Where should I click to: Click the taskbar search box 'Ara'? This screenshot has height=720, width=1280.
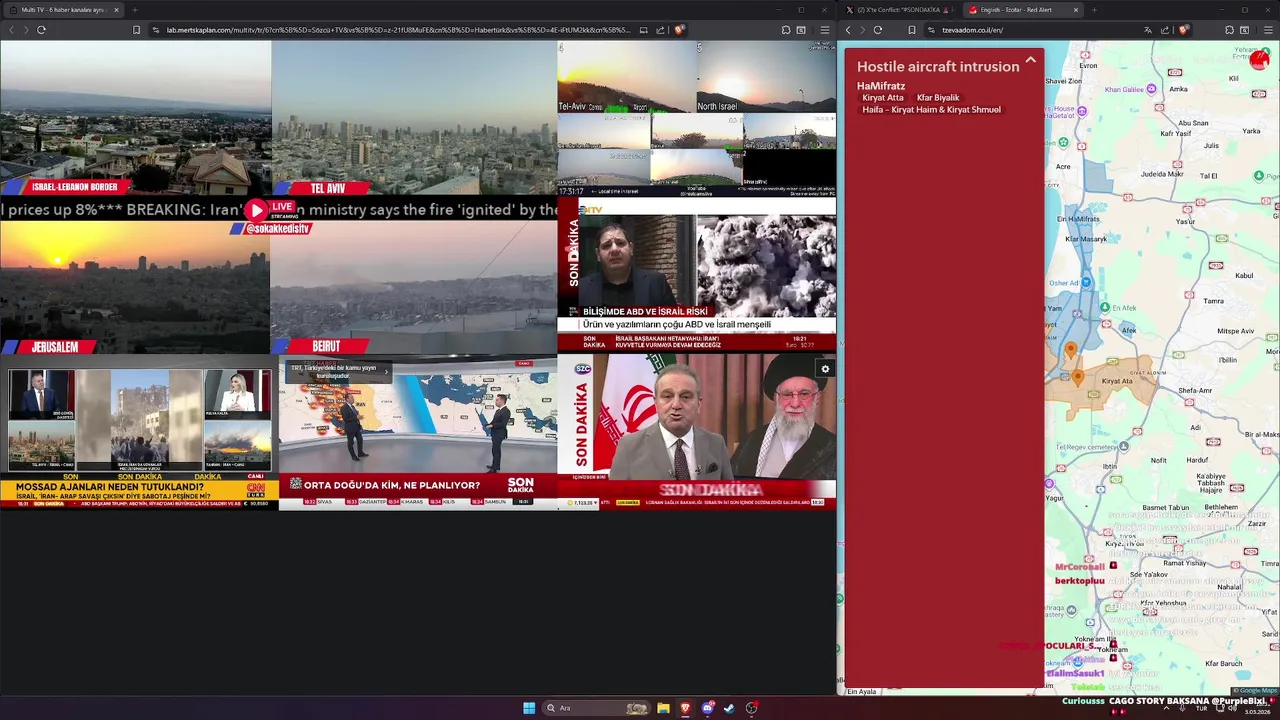pos(597,708)
